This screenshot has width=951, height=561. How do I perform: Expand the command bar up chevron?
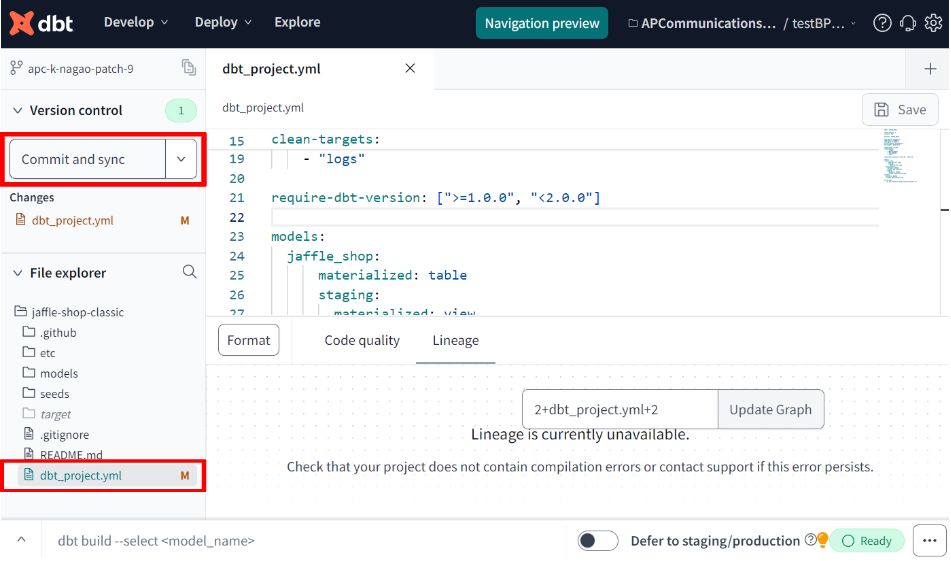tap(21, 539)
